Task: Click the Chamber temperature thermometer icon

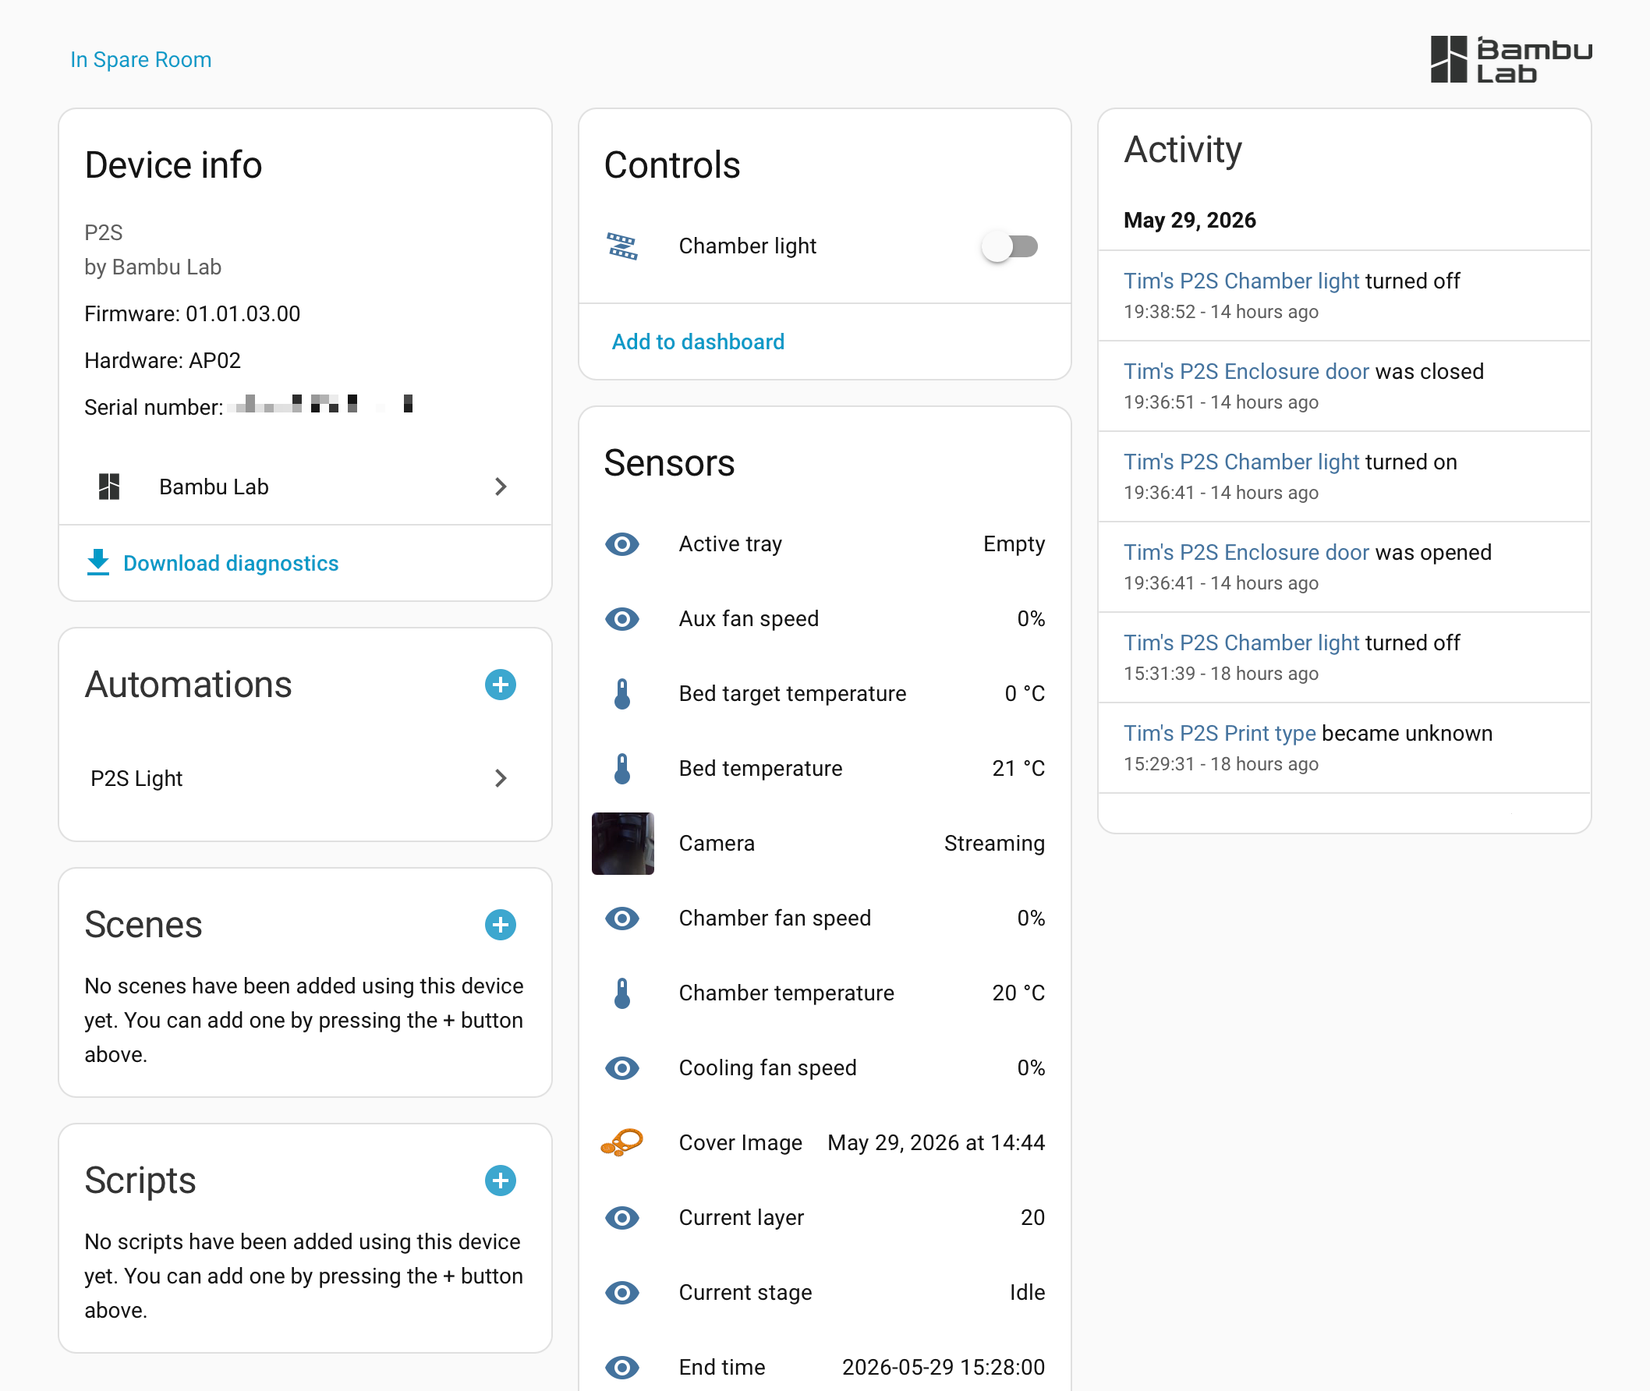Action: point(622,993)
